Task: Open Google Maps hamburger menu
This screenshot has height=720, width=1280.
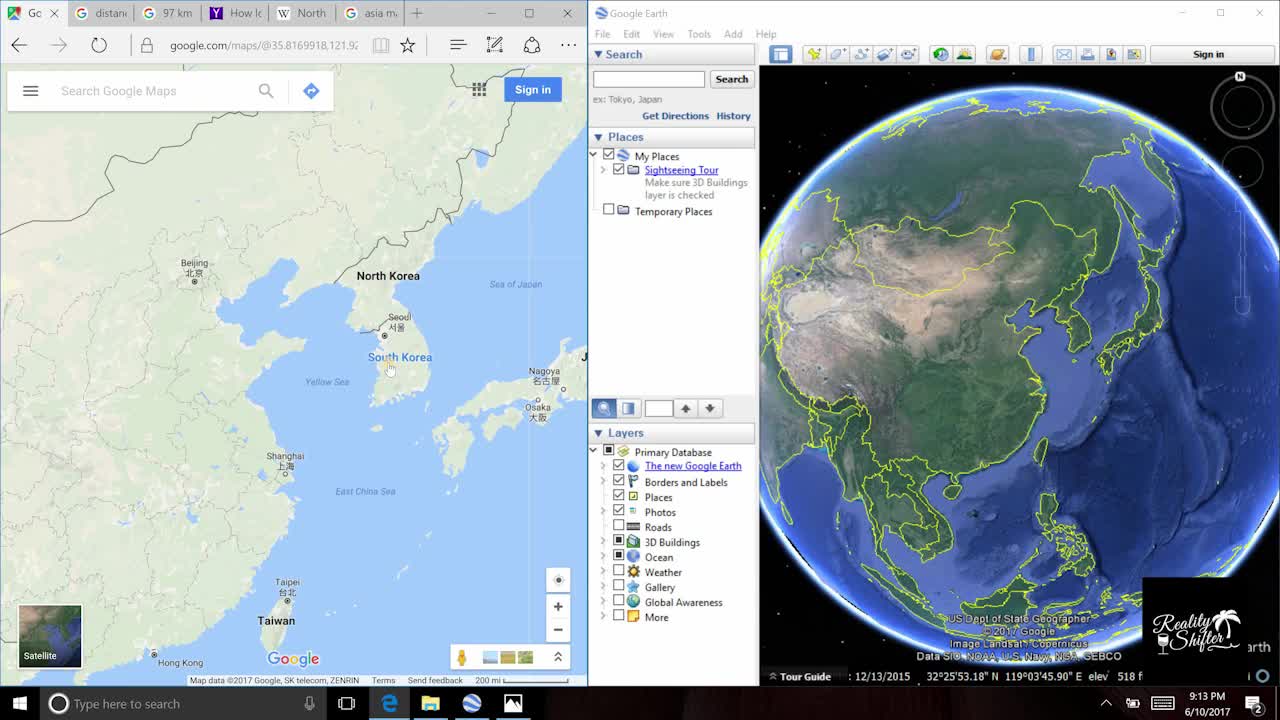Action: click(31, 91)
